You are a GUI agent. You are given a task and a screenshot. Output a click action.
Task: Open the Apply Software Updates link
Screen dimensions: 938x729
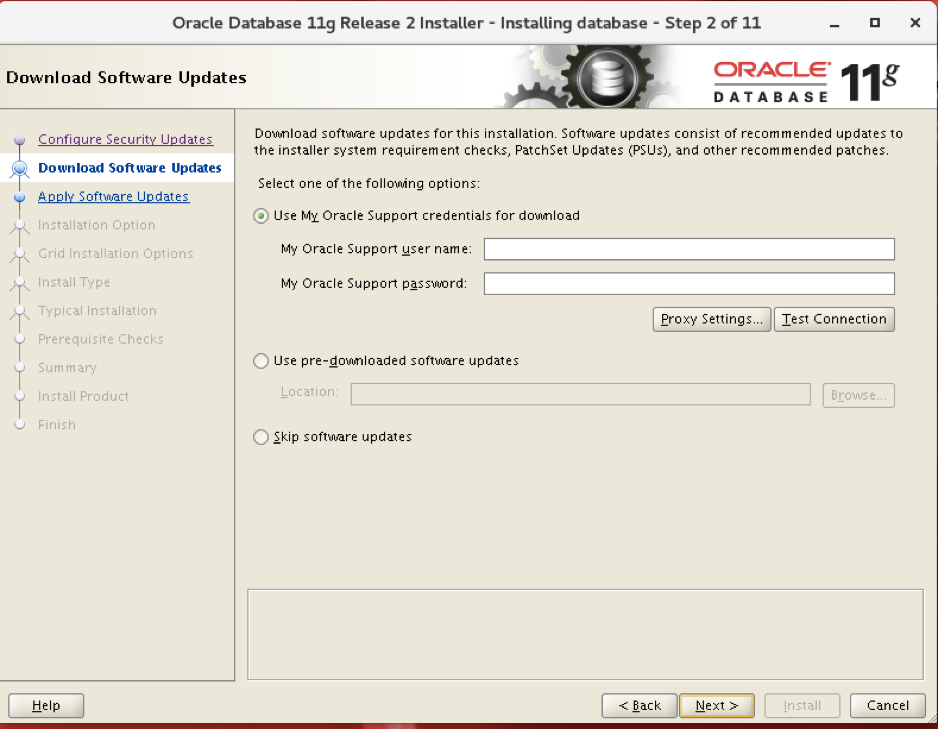[113, 196]
